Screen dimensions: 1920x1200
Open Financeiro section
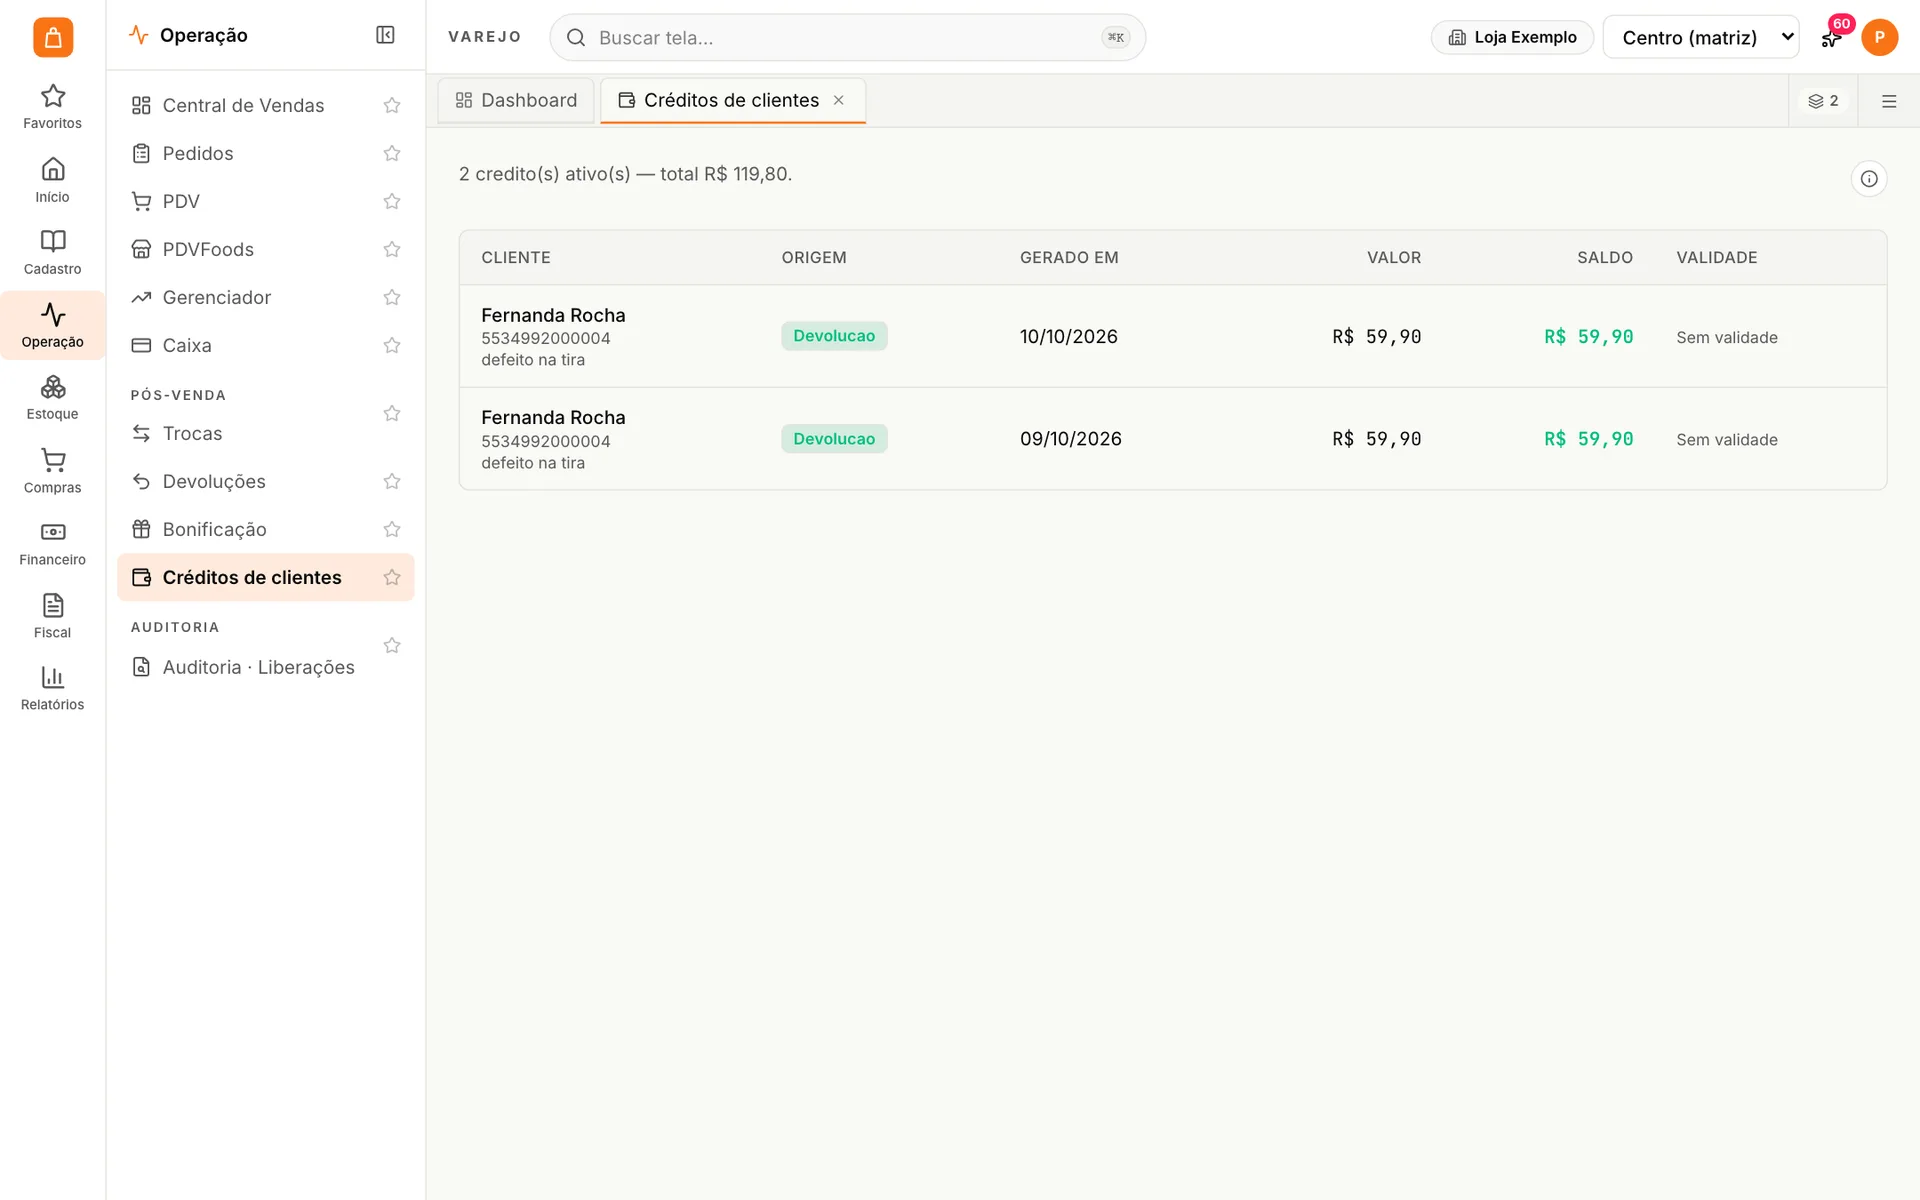tap(52, 544)
